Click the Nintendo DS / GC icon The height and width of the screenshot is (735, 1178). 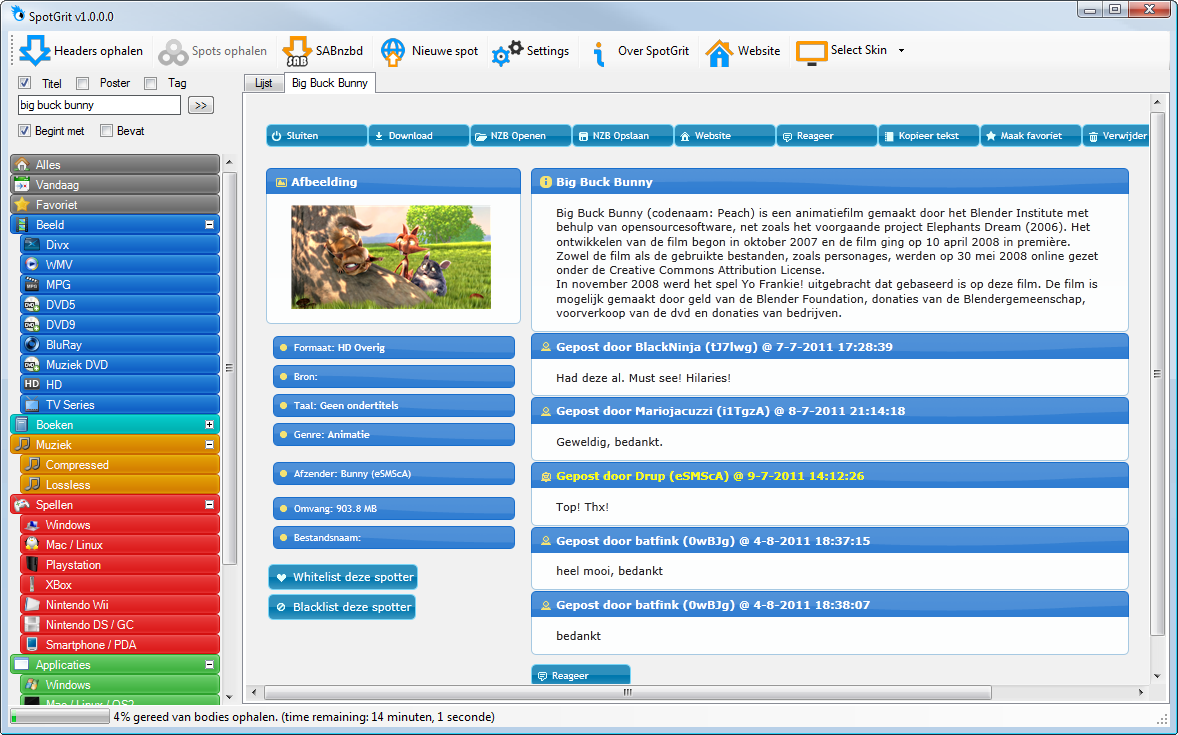click(32, 625)
